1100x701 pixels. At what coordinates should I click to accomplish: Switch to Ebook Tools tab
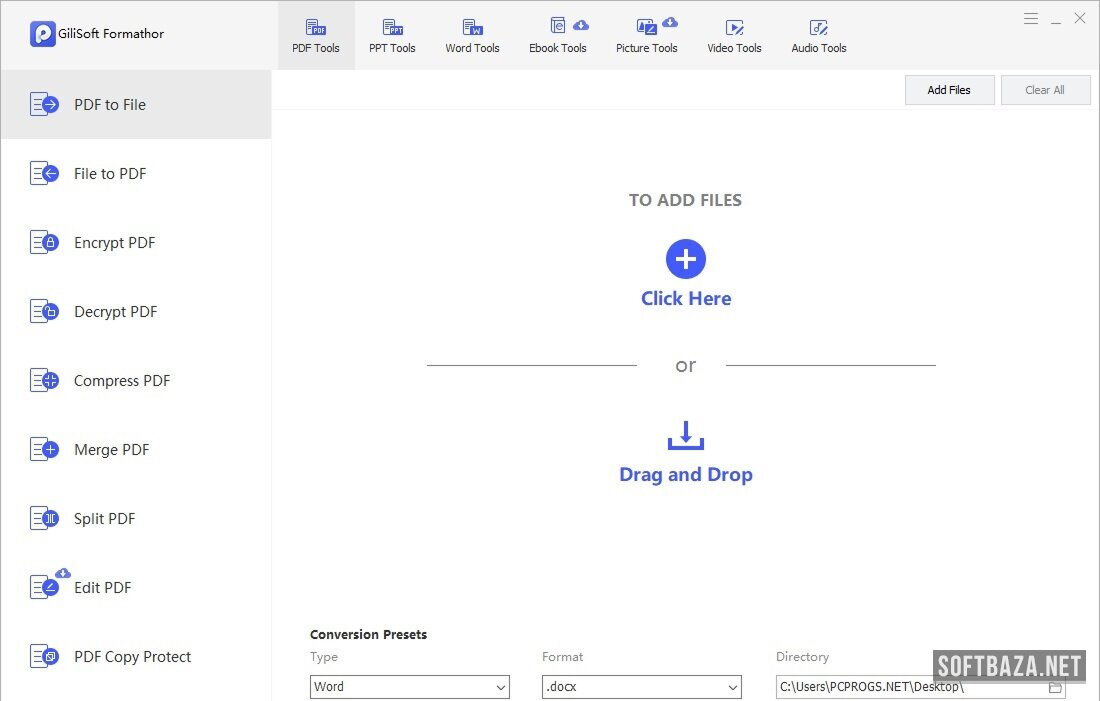pos(558,36)
